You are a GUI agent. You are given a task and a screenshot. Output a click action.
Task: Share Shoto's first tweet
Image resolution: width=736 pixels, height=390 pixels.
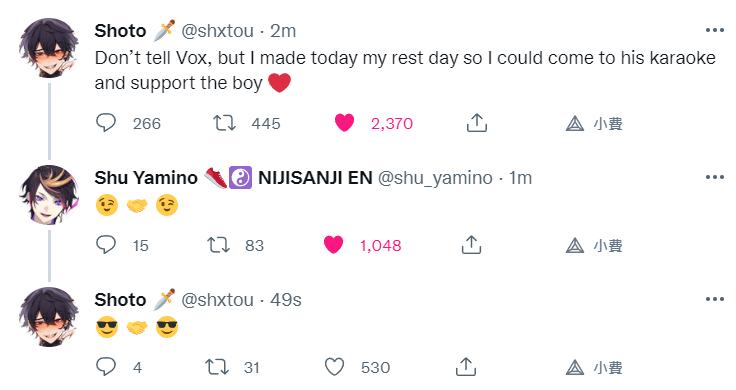[476, 122]
